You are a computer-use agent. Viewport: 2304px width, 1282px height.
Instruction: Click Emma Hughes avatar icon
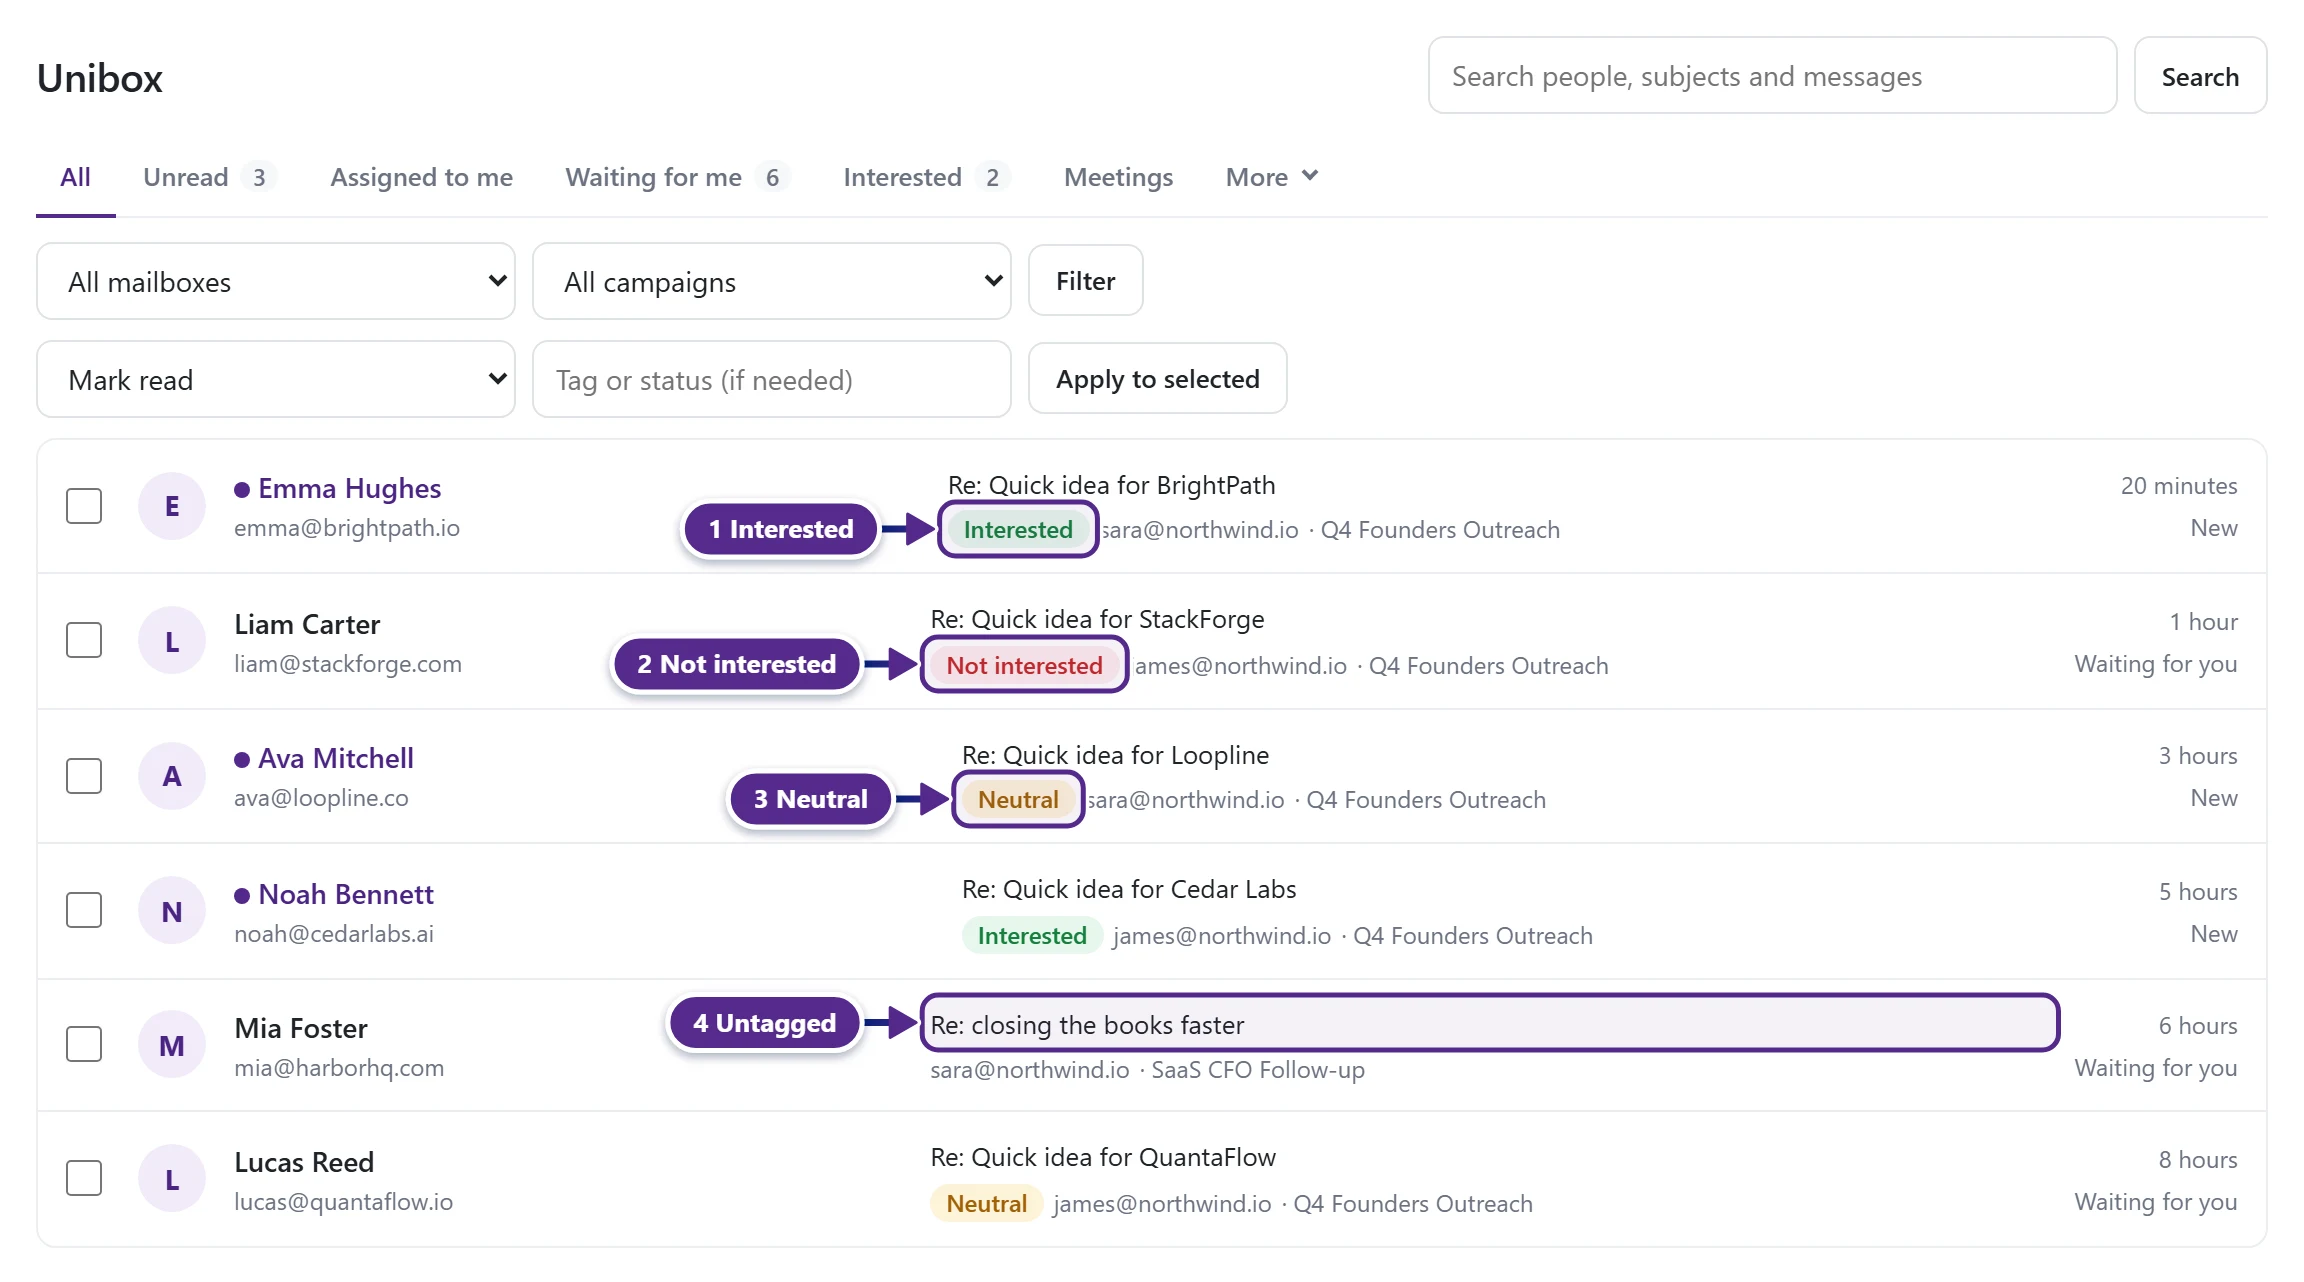[x=172, y=506]
